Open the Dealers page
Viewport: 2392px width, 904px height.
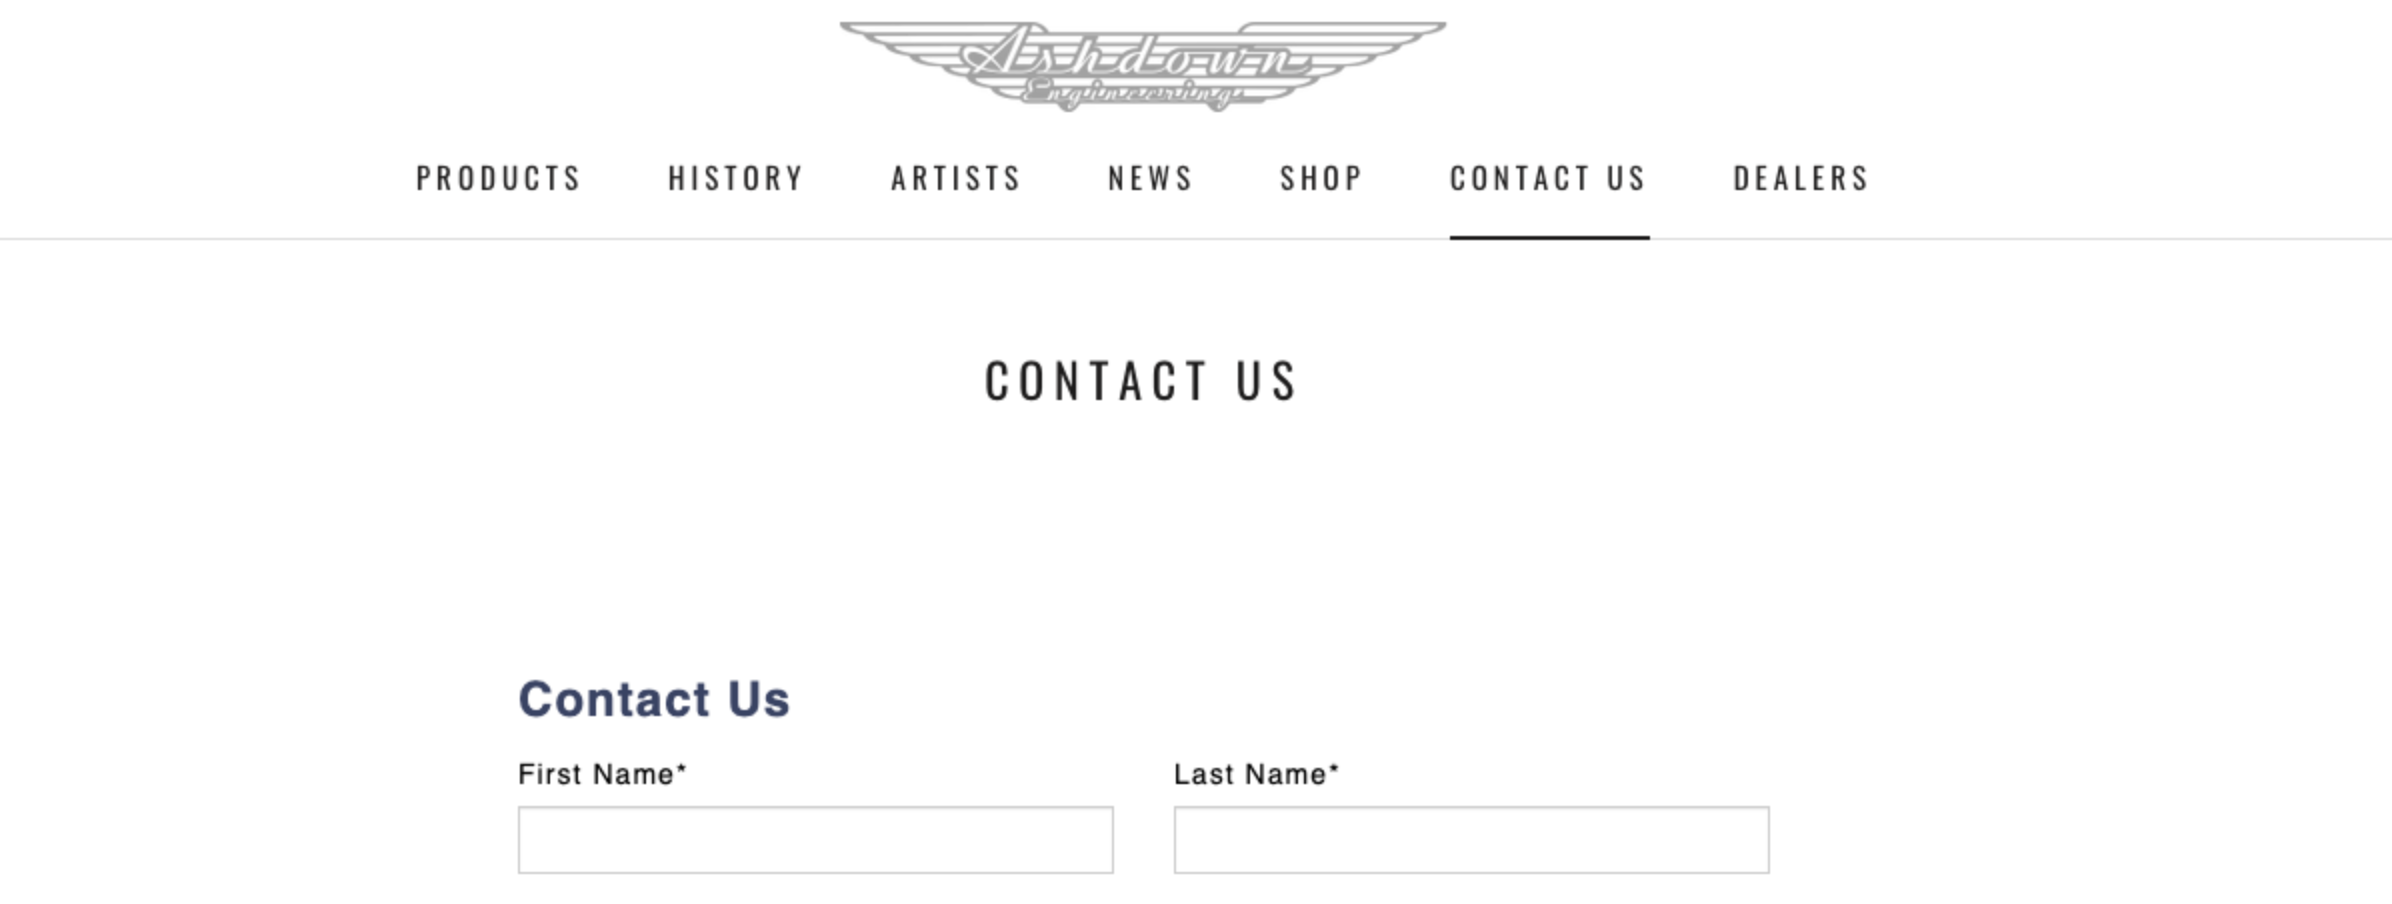click(x=1801, y=178)
